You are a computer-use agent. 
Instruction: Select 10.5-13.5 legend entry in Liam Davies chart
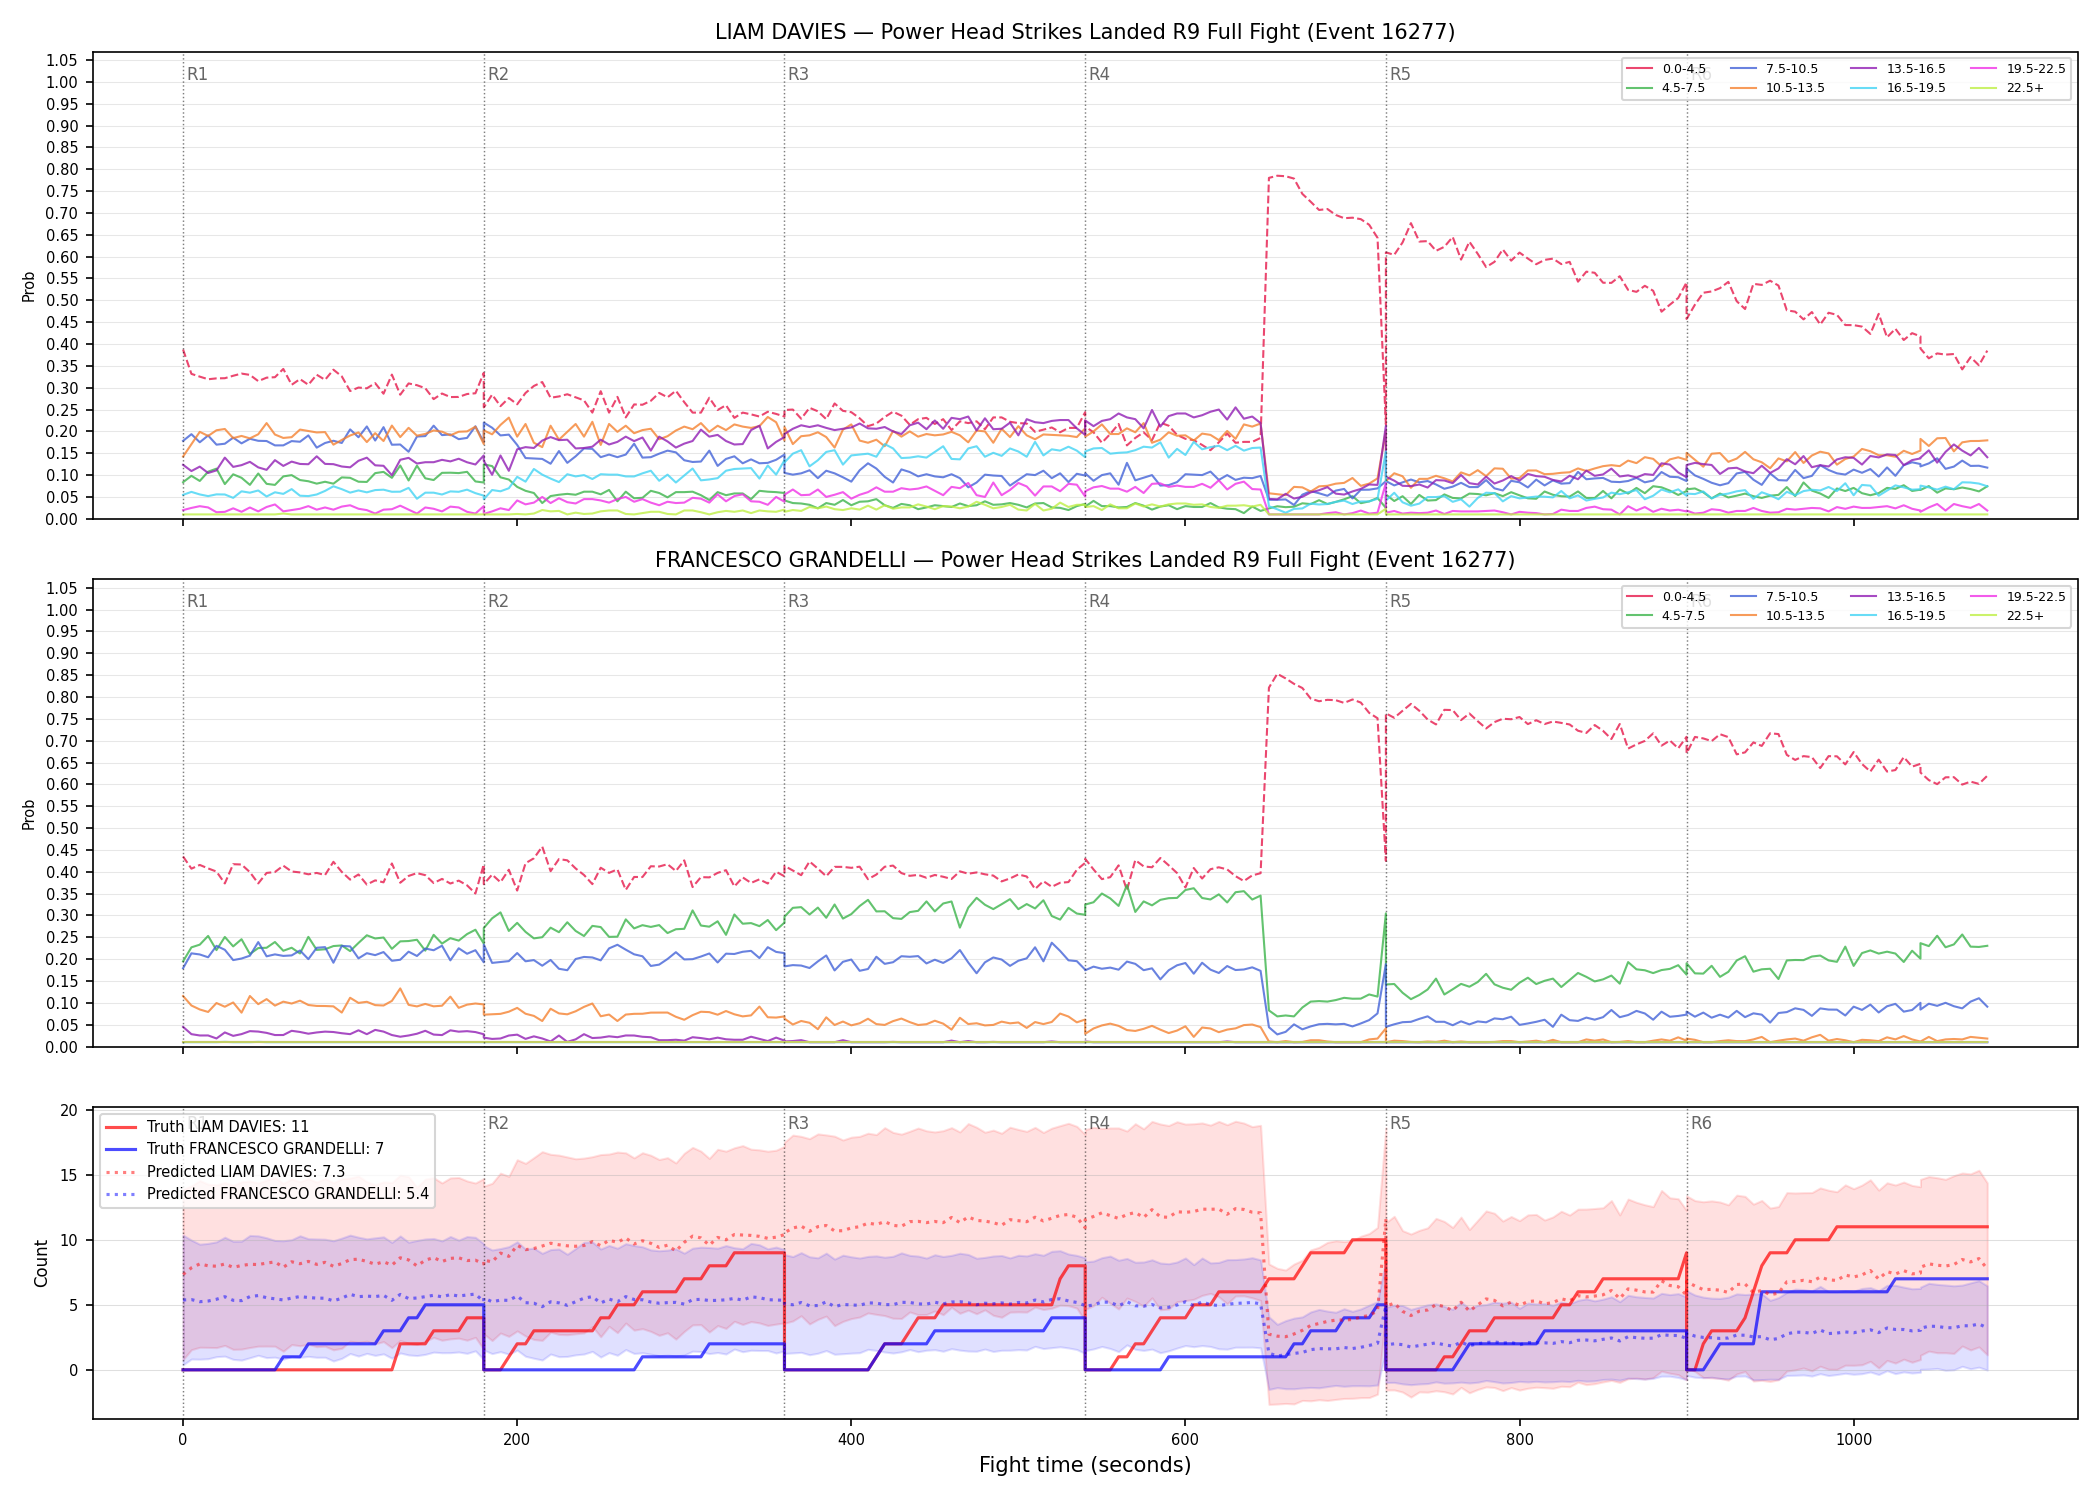[1777, 88]
